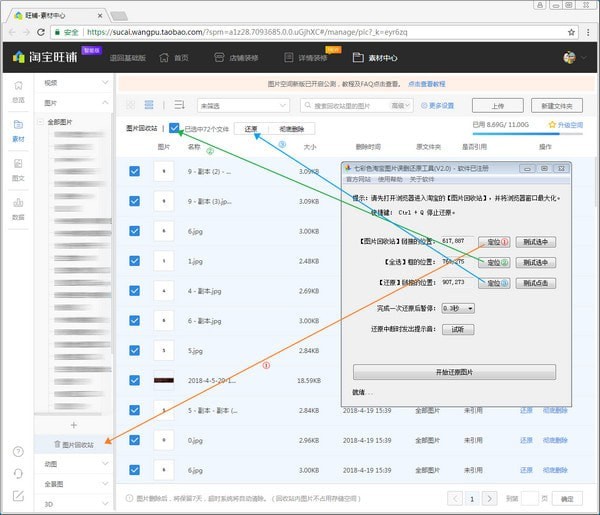Open the 数据 sidebar chart icon
The image size is (600, 515).
18,209
